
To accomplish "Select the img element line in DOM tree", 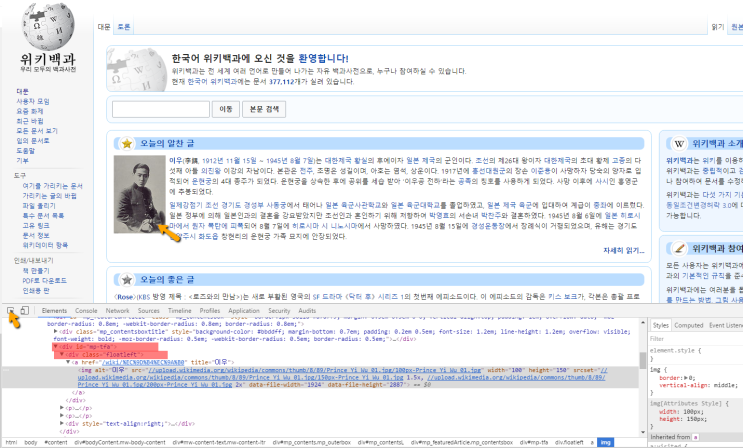I will point(322,377).
